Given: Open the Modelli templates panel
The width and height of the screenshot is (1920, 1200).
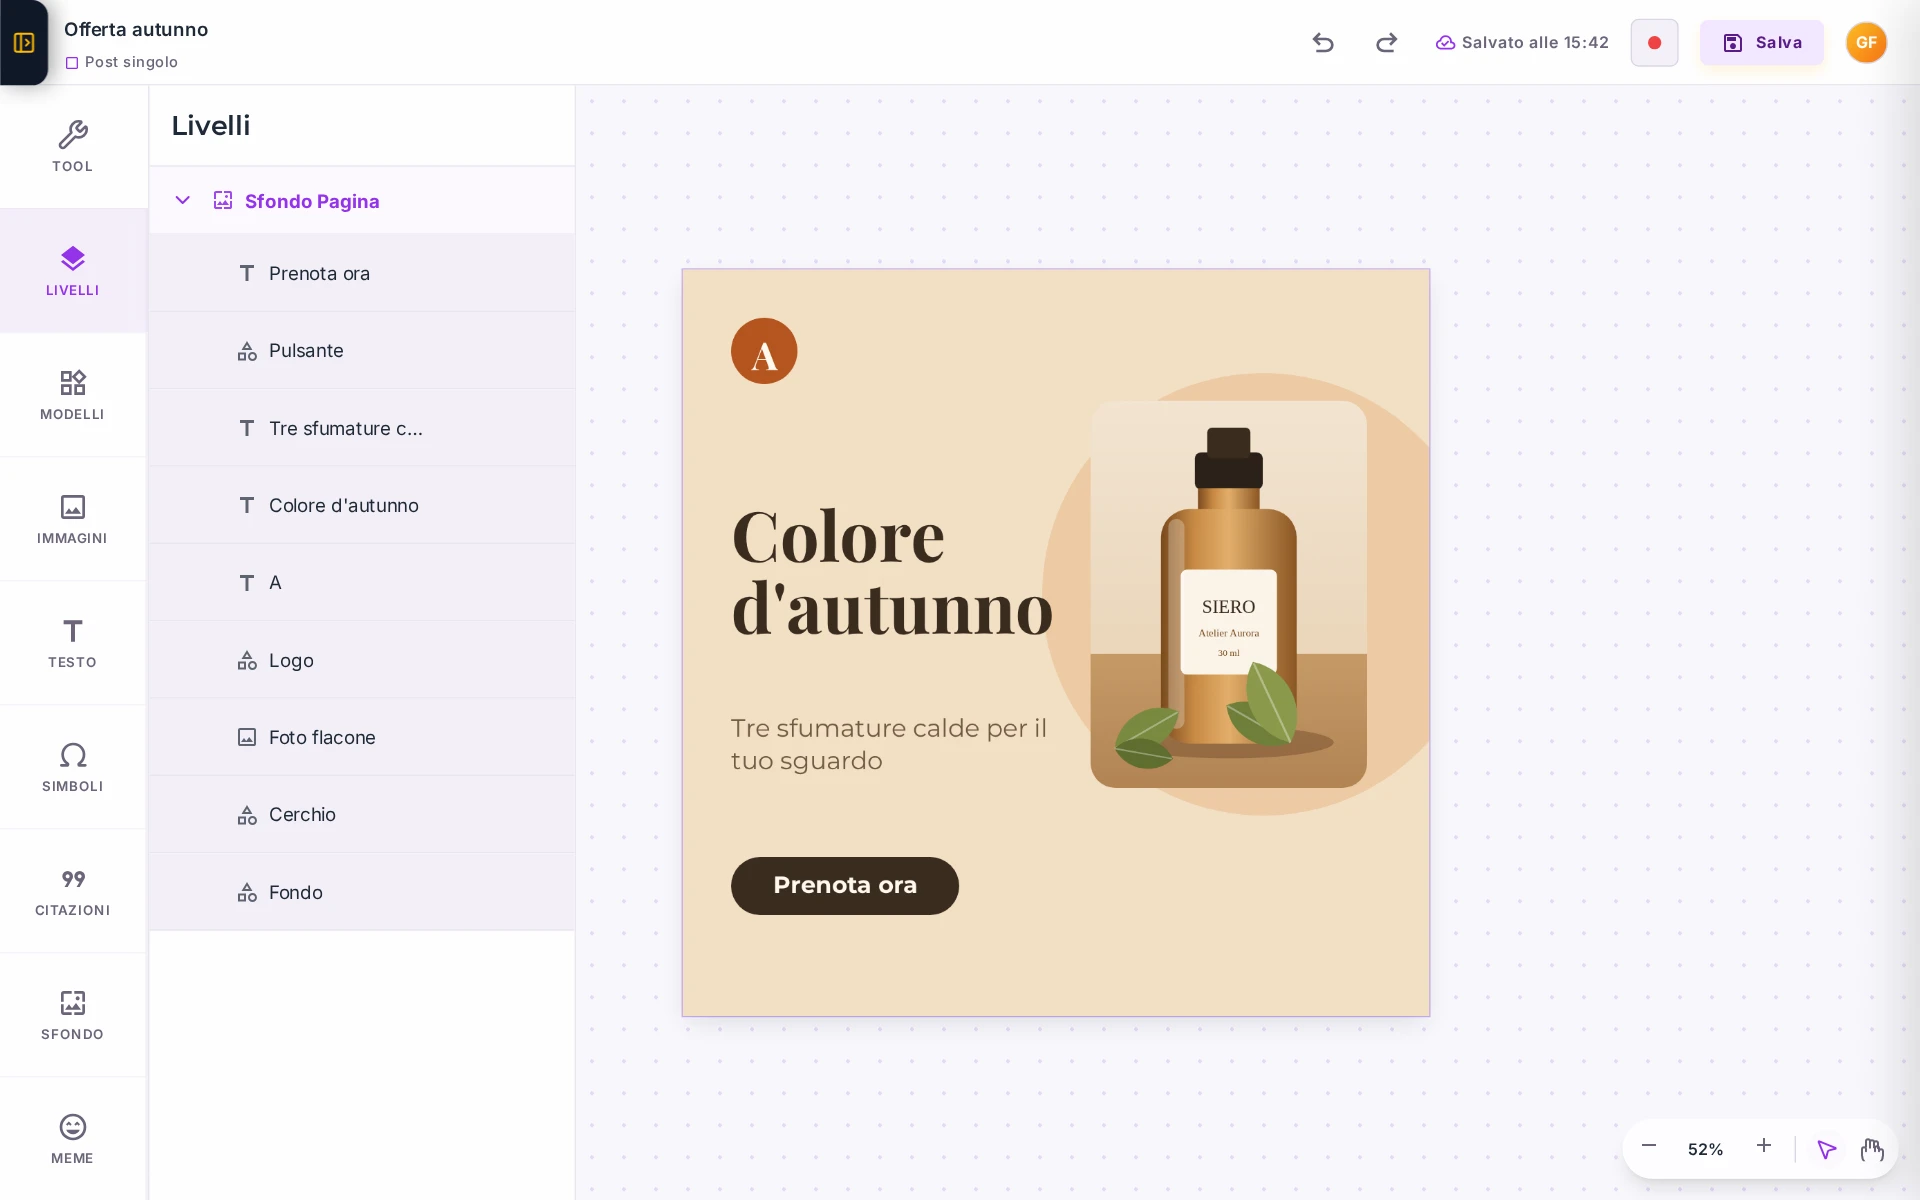Looking at the screenshot, I should pos(72,395).
